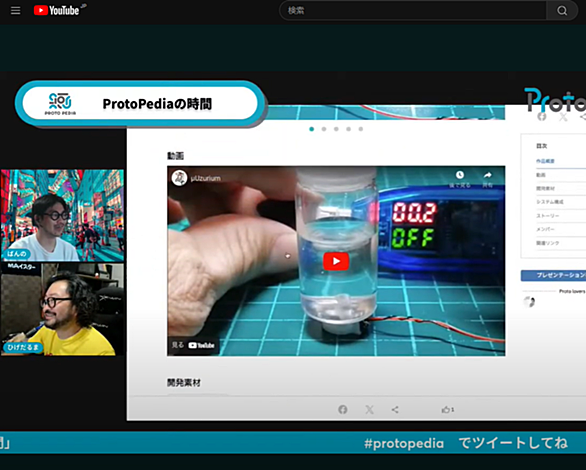Share on Facebook from the bottom bar
Screen dimensions: 586x470
[343, 409]
